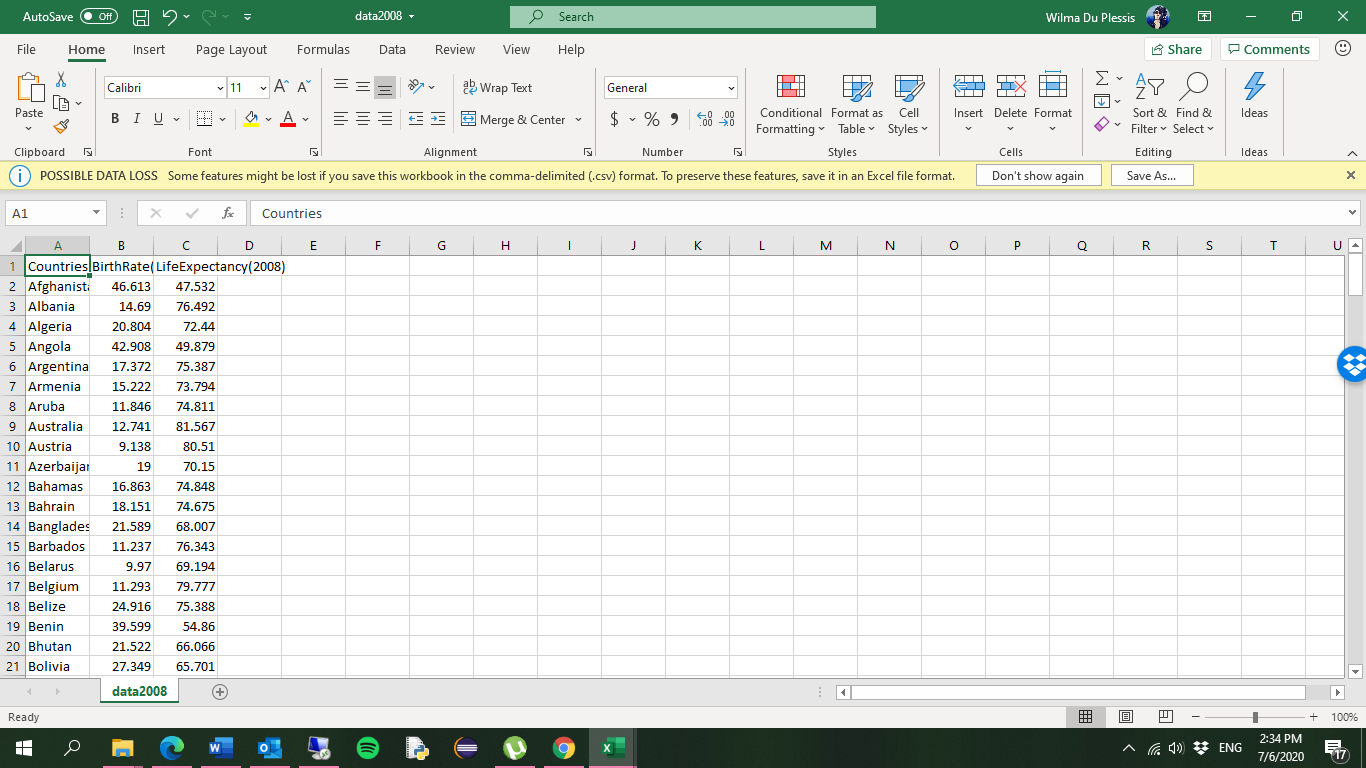Toggle Middle Align for cells
Viewport: 1366px width, 768px height.
pyautogui.click(x=363, y=88)
